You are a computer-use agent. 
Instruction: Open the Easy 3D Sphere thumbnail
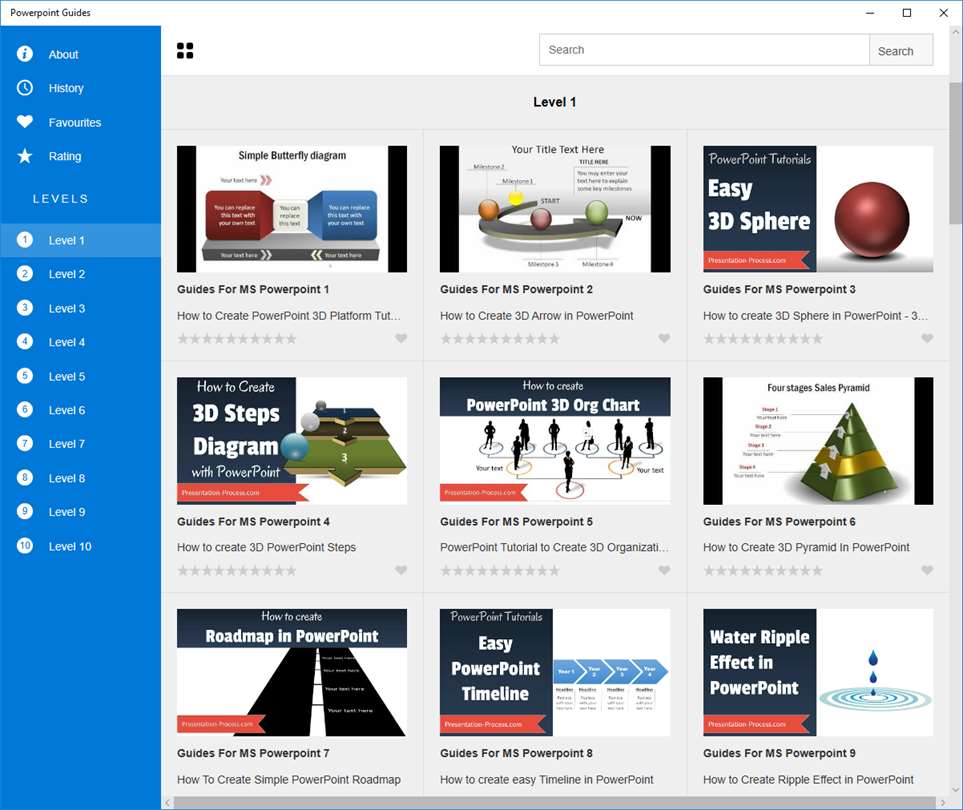(818, 209)
